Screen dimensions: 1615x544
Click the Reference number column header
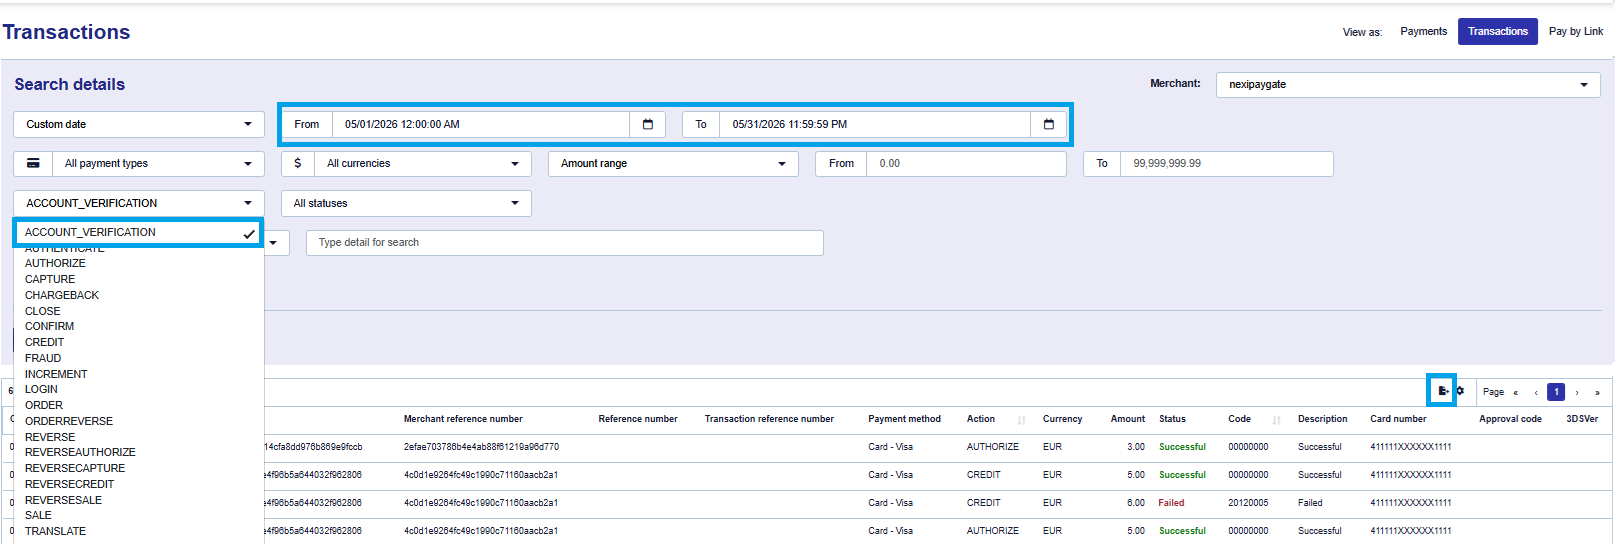(638, 419)
